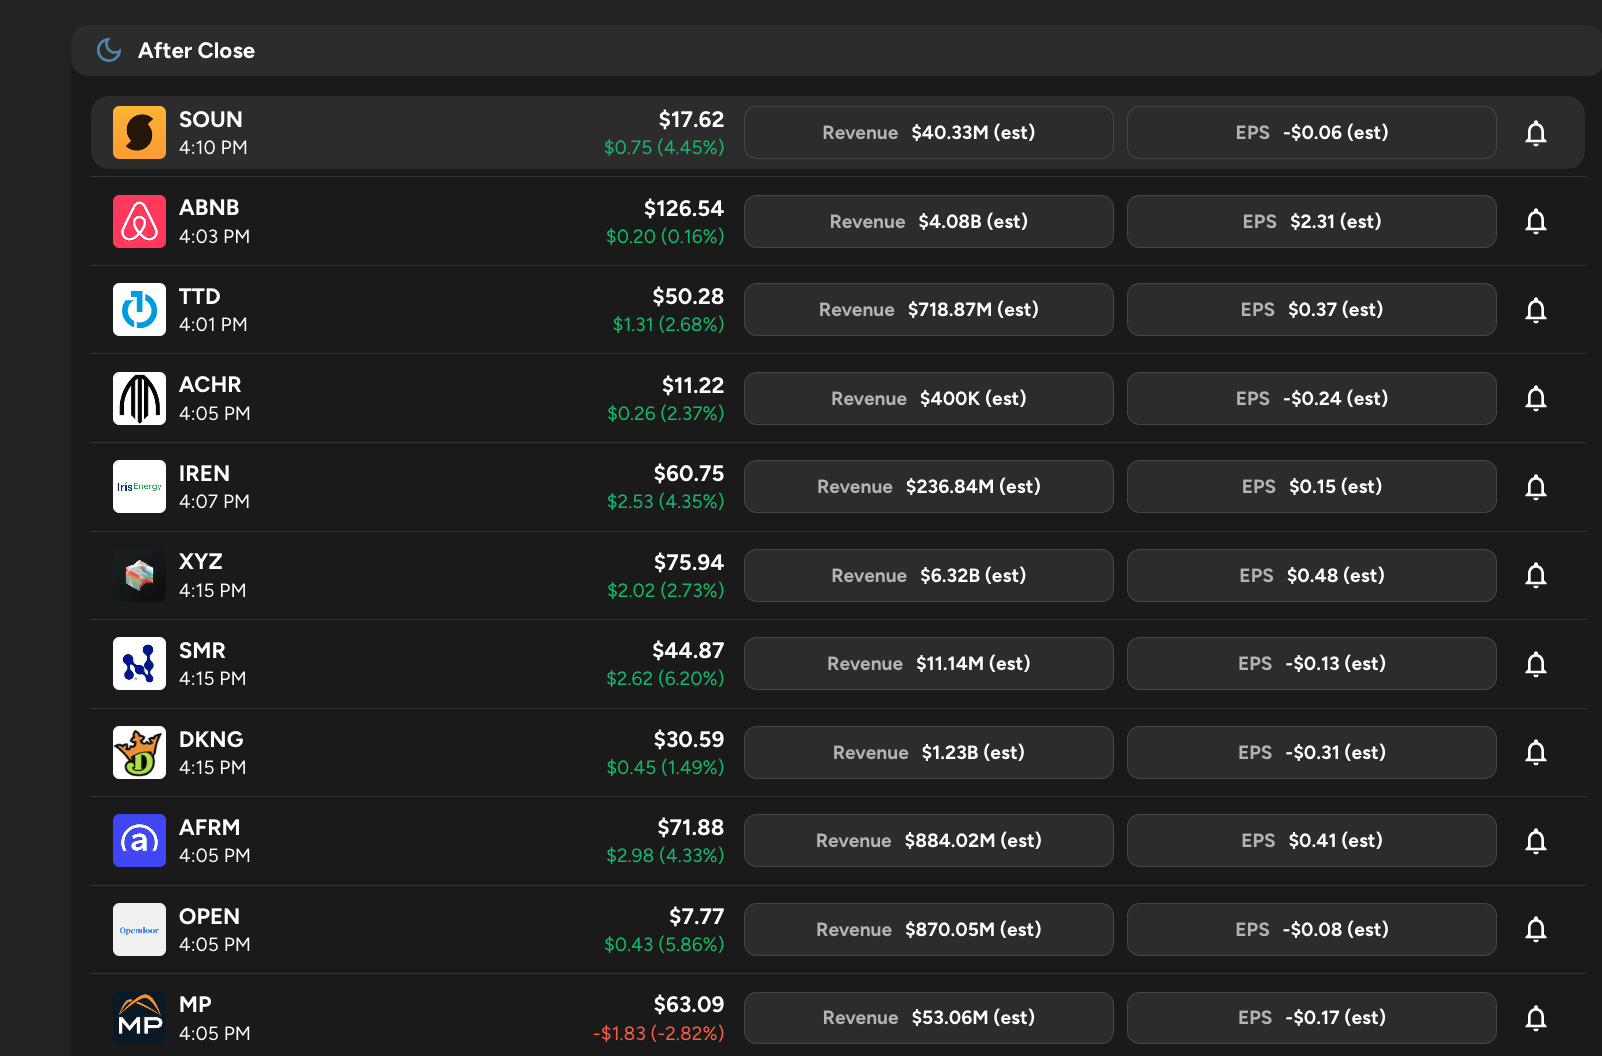Screen dimensions: 1602x1056
Task: Click the OPEN Opendoor logo
Action: click(x=139, y=929)
